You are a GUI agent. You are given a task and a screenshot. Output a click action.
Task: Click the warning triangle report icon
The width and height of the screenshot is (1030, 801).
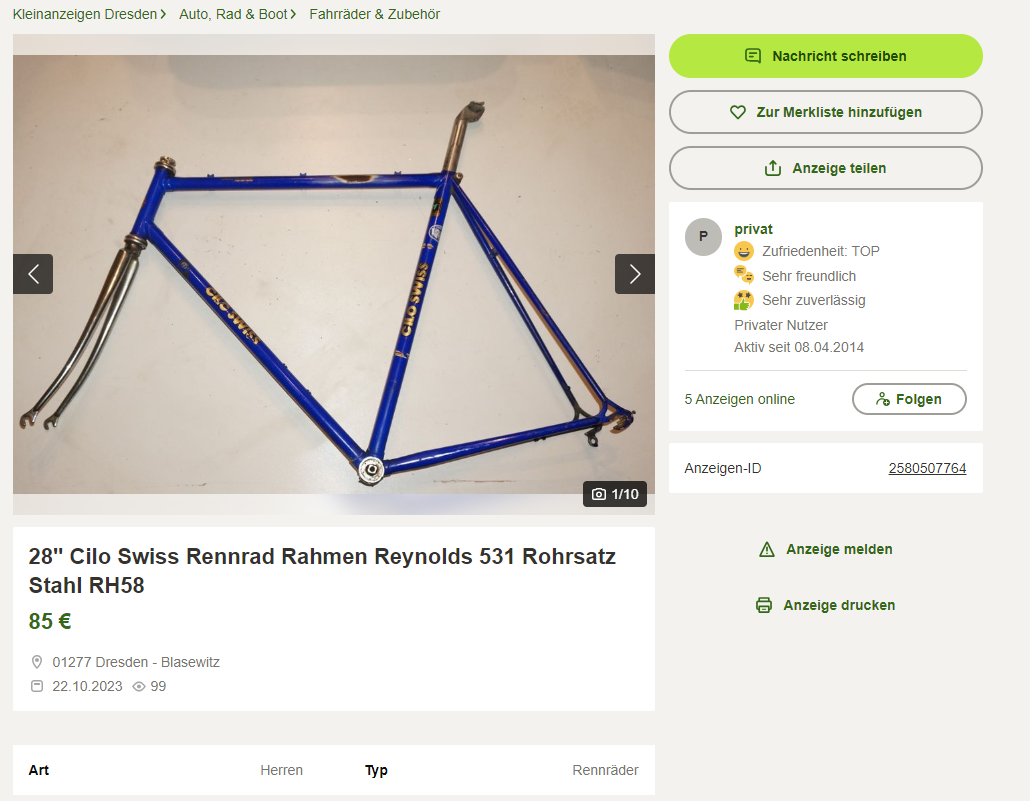pyautogui.click(x=767, y=549)
